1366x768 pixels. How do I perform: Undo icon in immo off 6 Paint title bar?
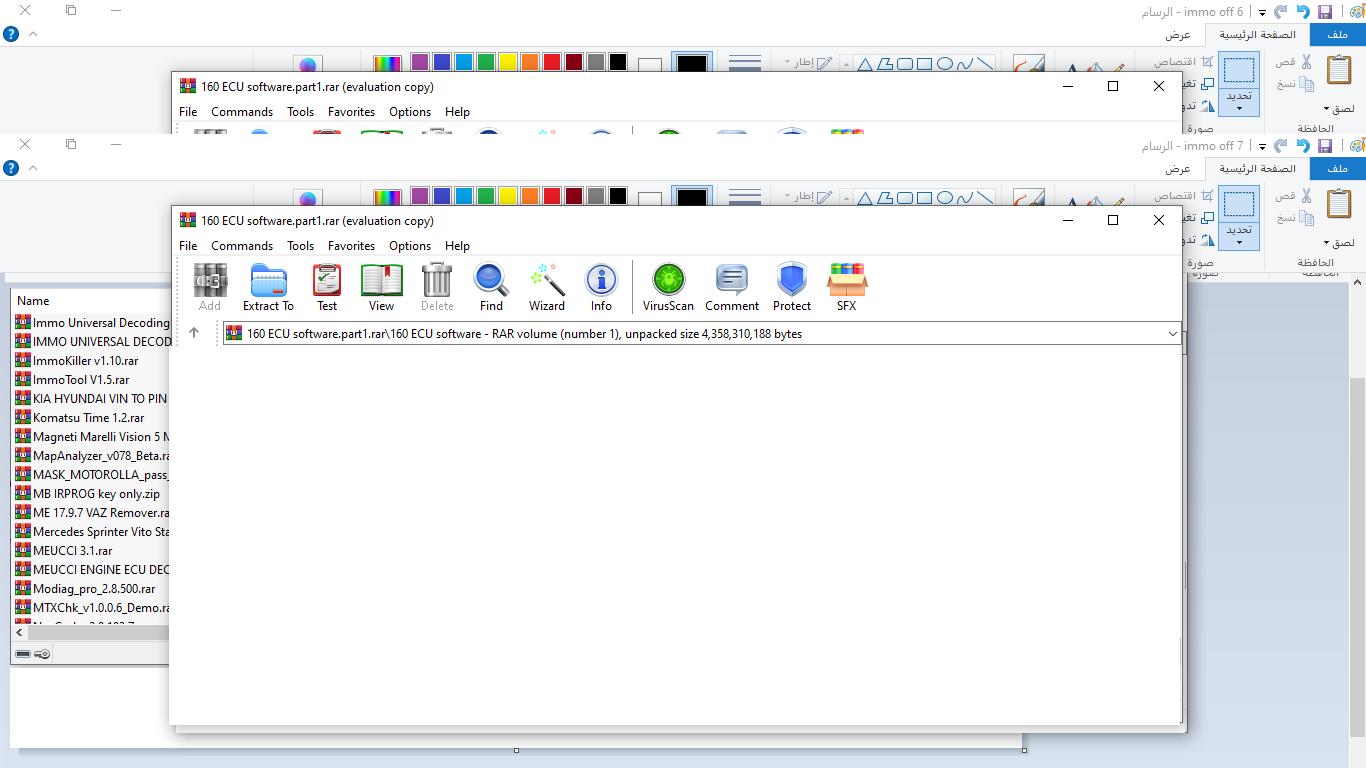[x=1302, y=12]
